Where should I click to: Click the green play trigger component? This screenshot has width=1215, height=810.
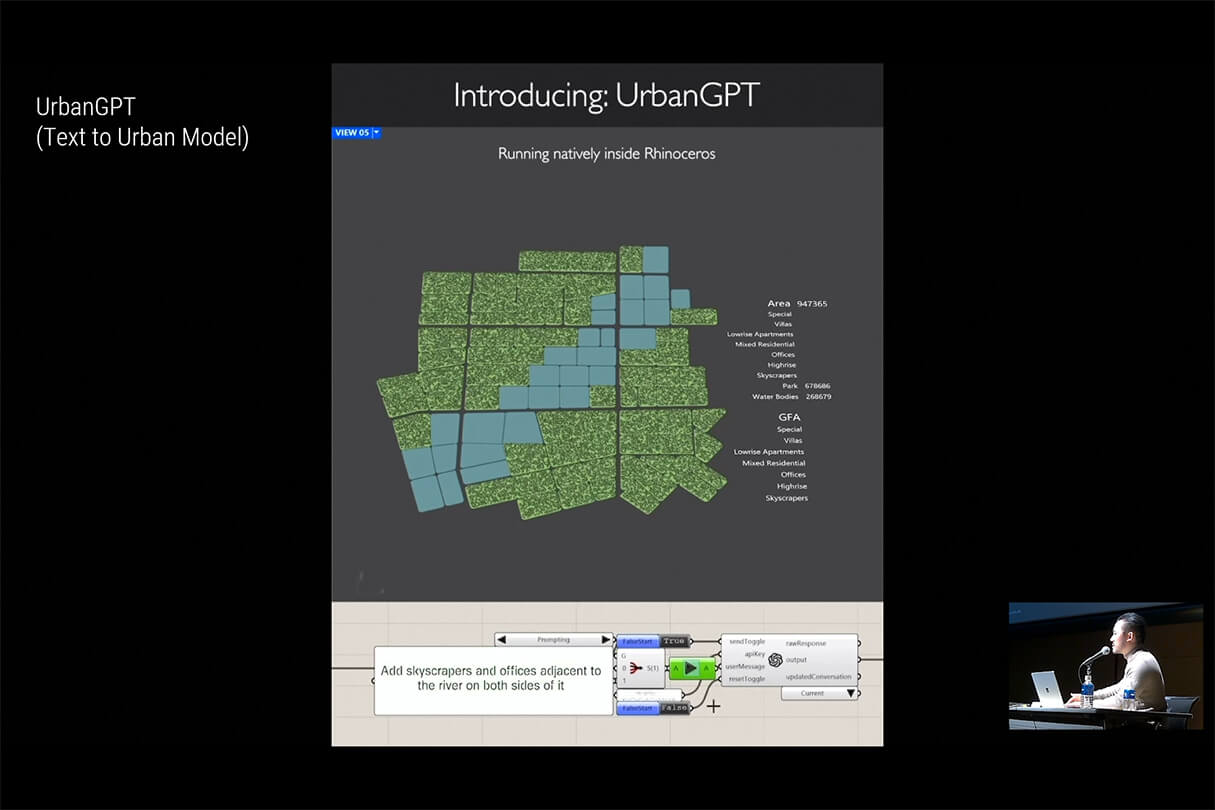(x=691, y=668)
